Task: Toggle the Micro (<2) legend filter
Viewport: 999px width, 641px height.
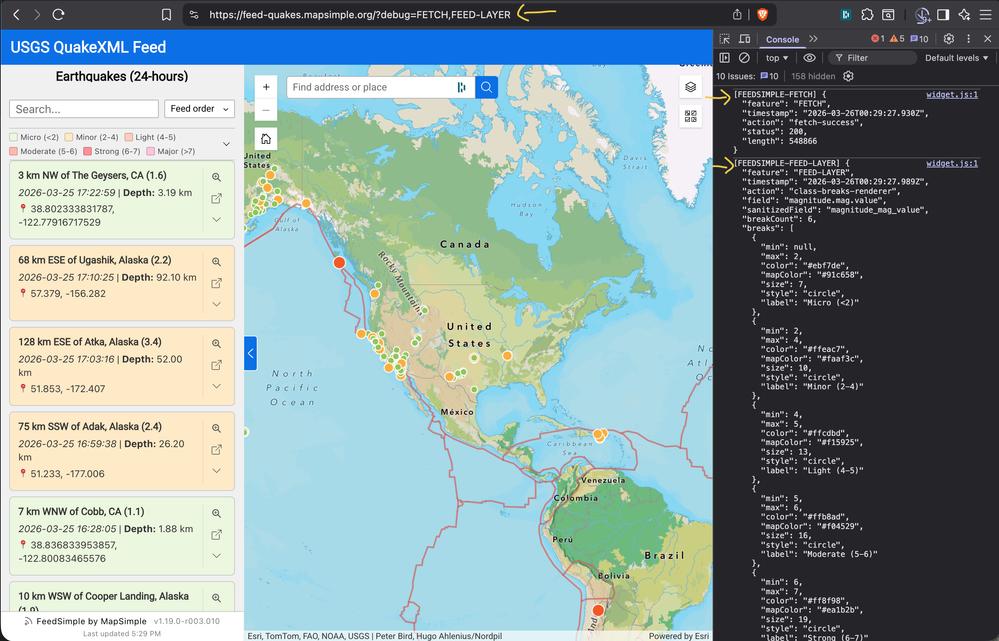Action: coord(34,137)
